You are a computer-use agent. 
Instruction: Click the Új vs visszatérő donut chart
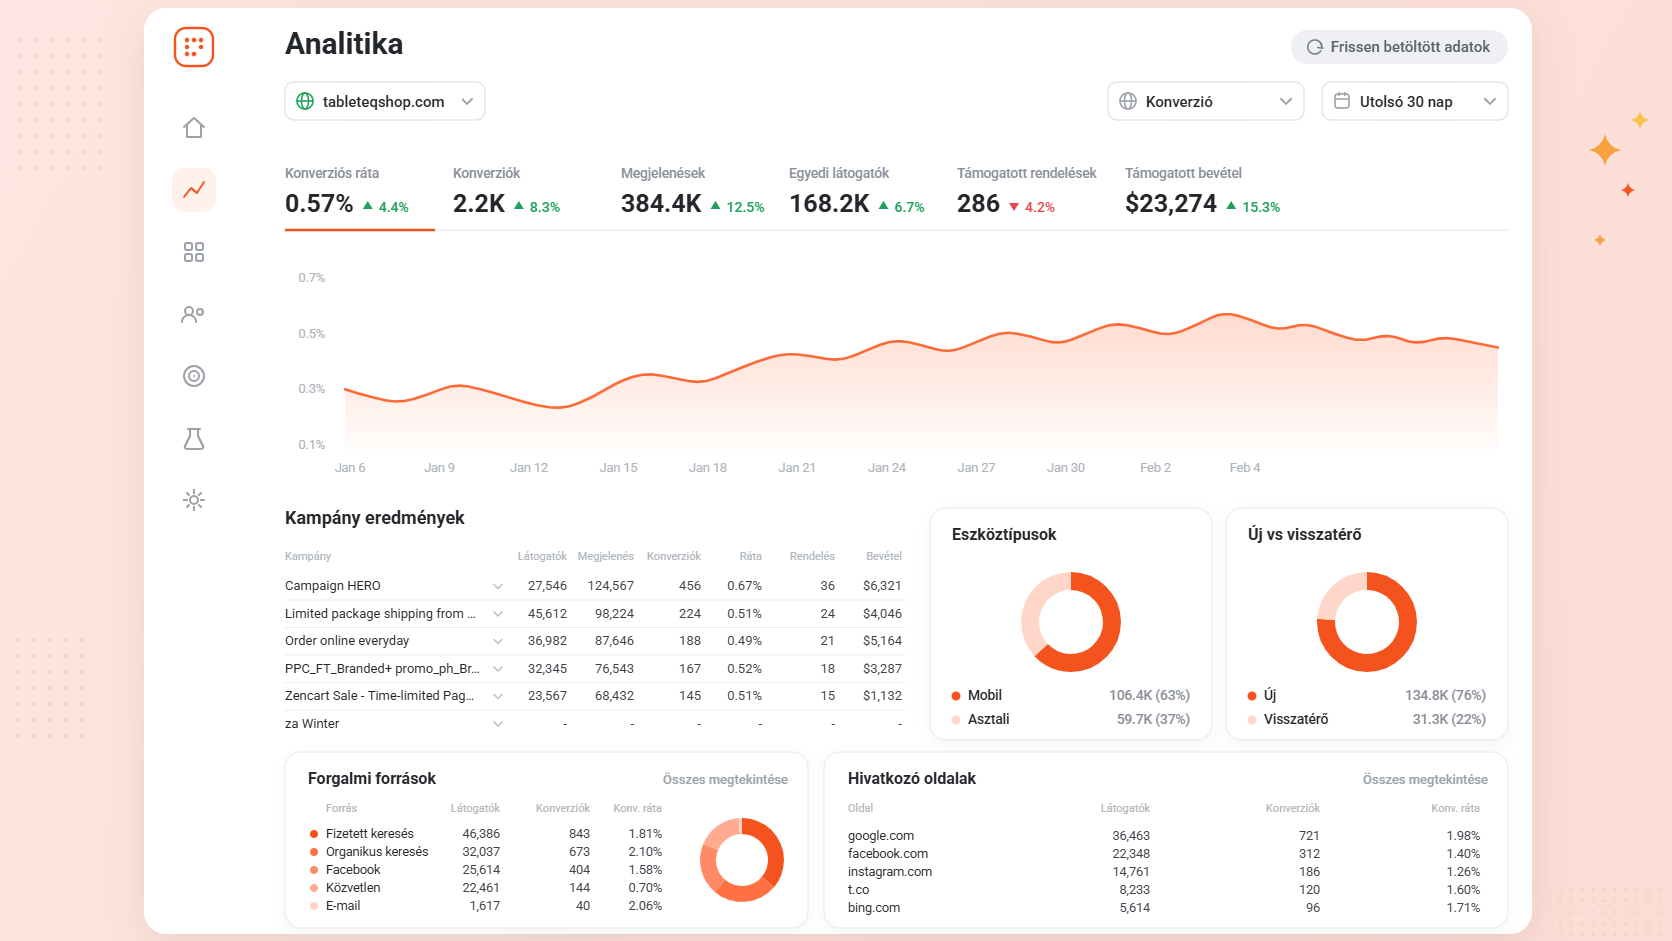tap(1367, 622)
